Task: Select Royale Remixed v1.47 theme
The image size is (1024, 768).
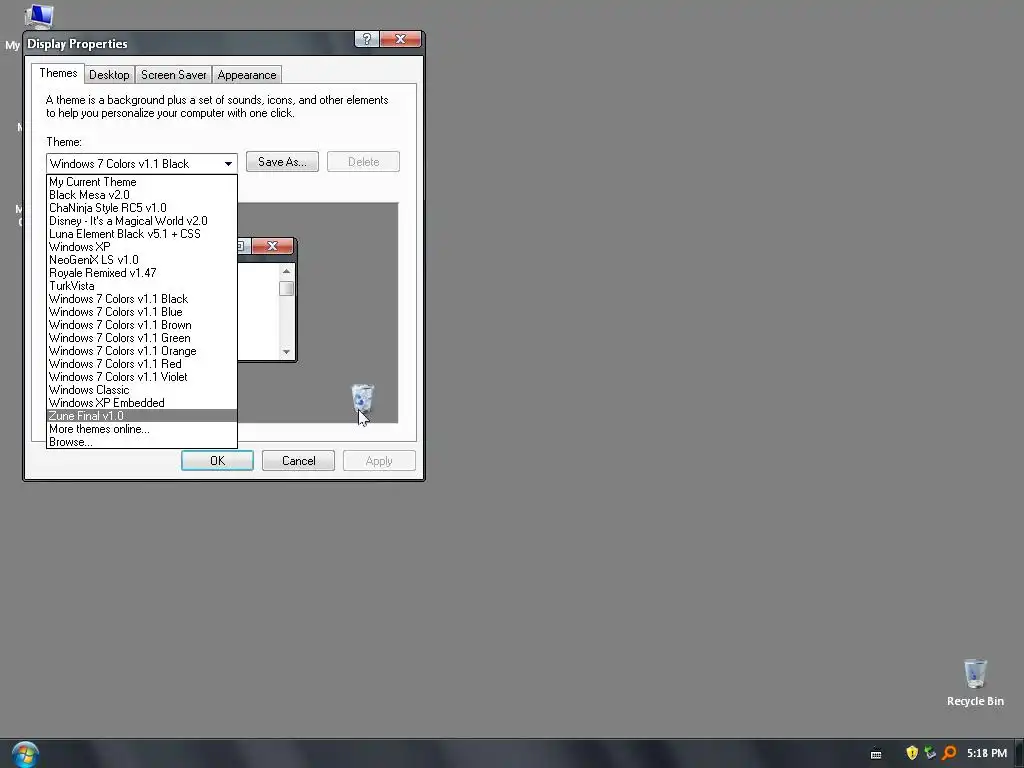Action: tap(142, 273)
